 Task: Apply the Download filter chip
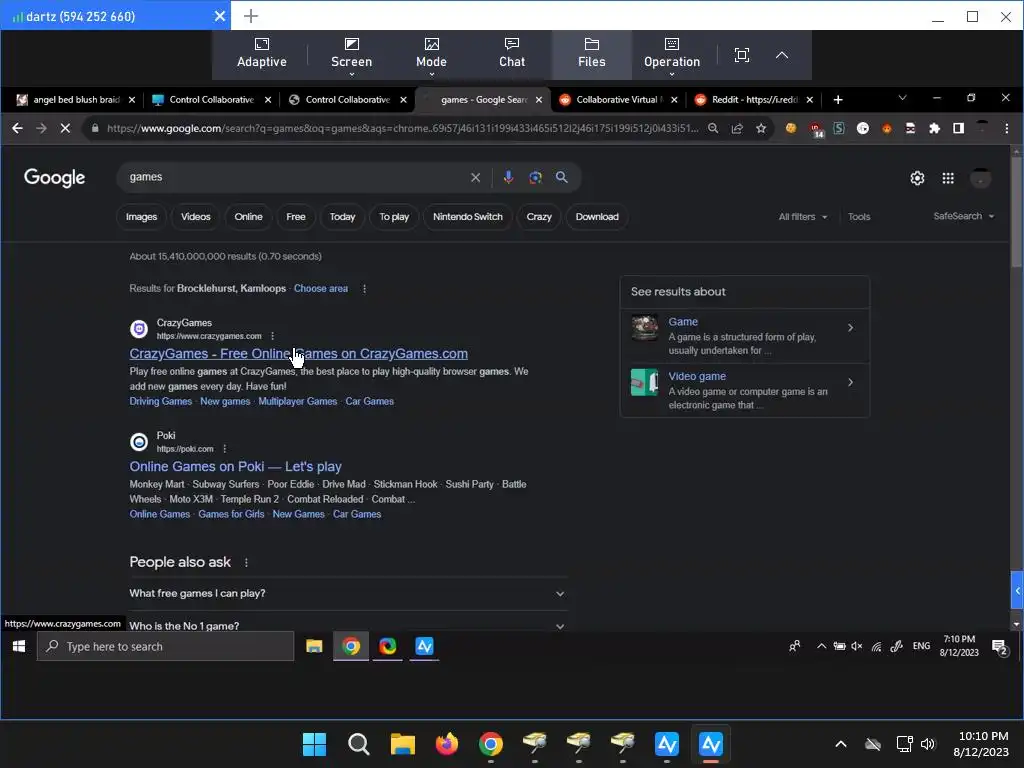597,217
